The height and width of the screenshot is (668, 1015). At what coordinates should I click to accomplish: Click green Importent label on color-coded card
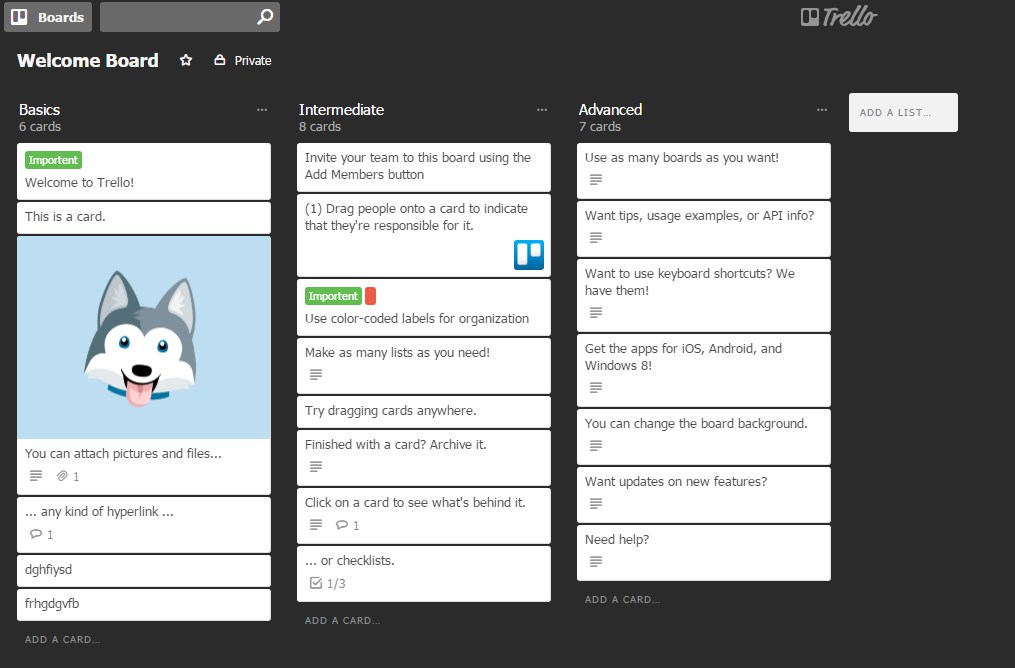pyautogui.click(x=333, y=296)
